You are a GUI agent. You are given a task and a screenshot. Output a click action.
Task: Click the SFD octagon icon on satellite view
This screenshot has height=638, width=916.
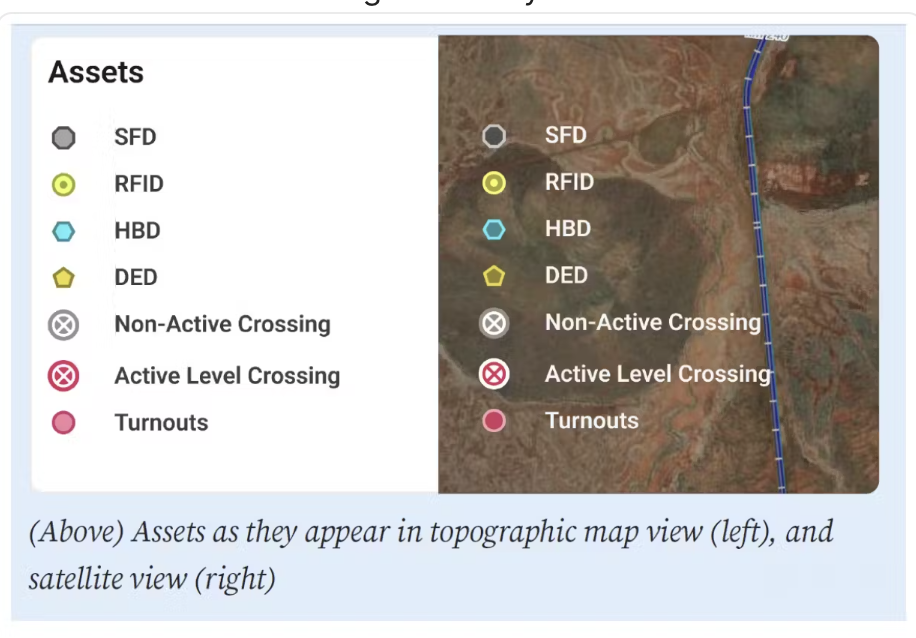coord(494,136)
